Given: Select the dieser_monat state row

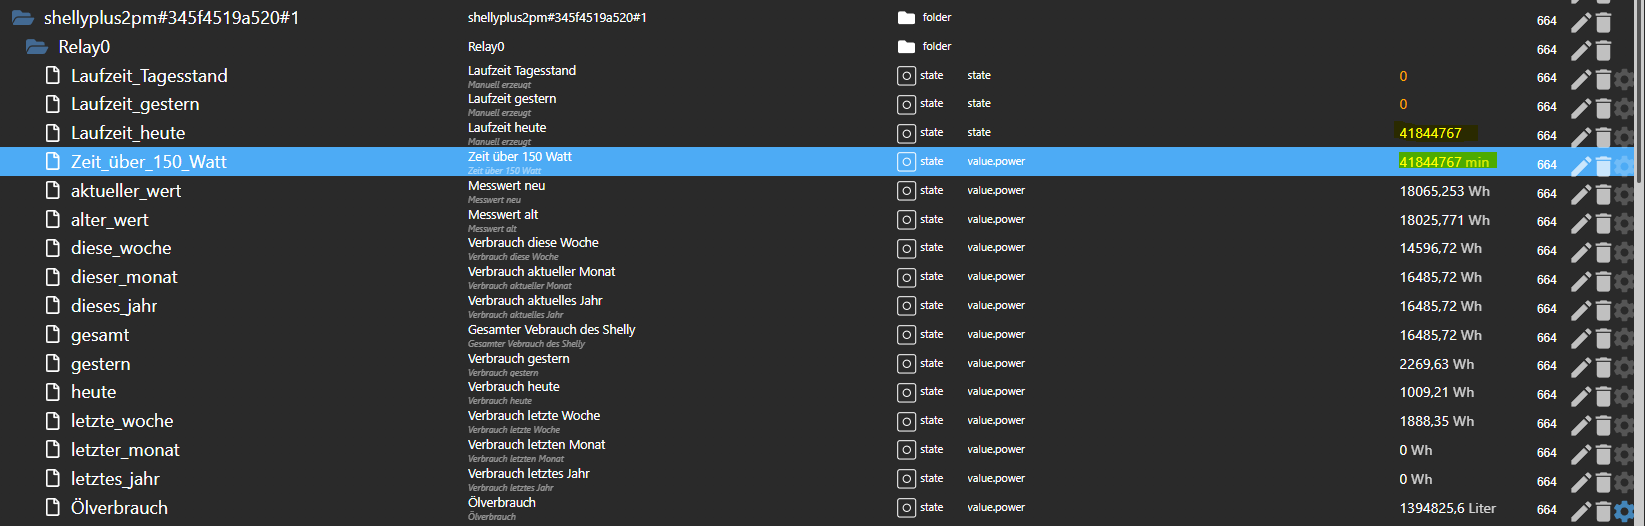Looking at the screenshot, I should [124, 277].
